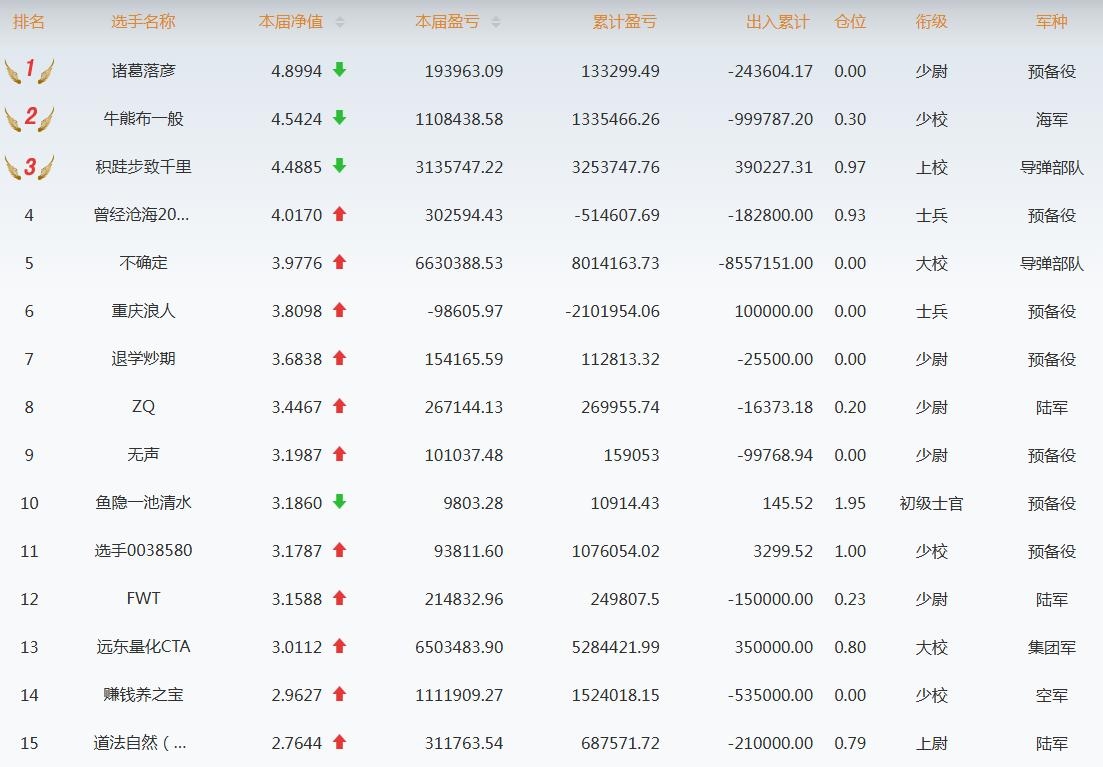
Task: Open player 牛熊布一般's profile
Action: pos(143,119)
